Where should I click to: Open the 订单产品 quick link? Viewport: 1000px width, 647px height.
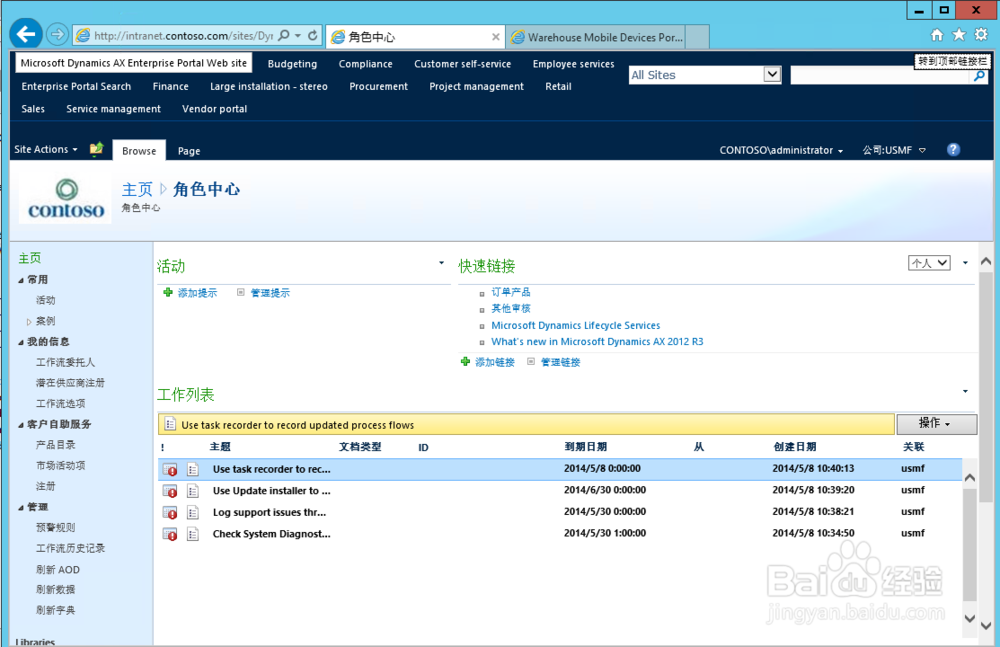point(510,292)
